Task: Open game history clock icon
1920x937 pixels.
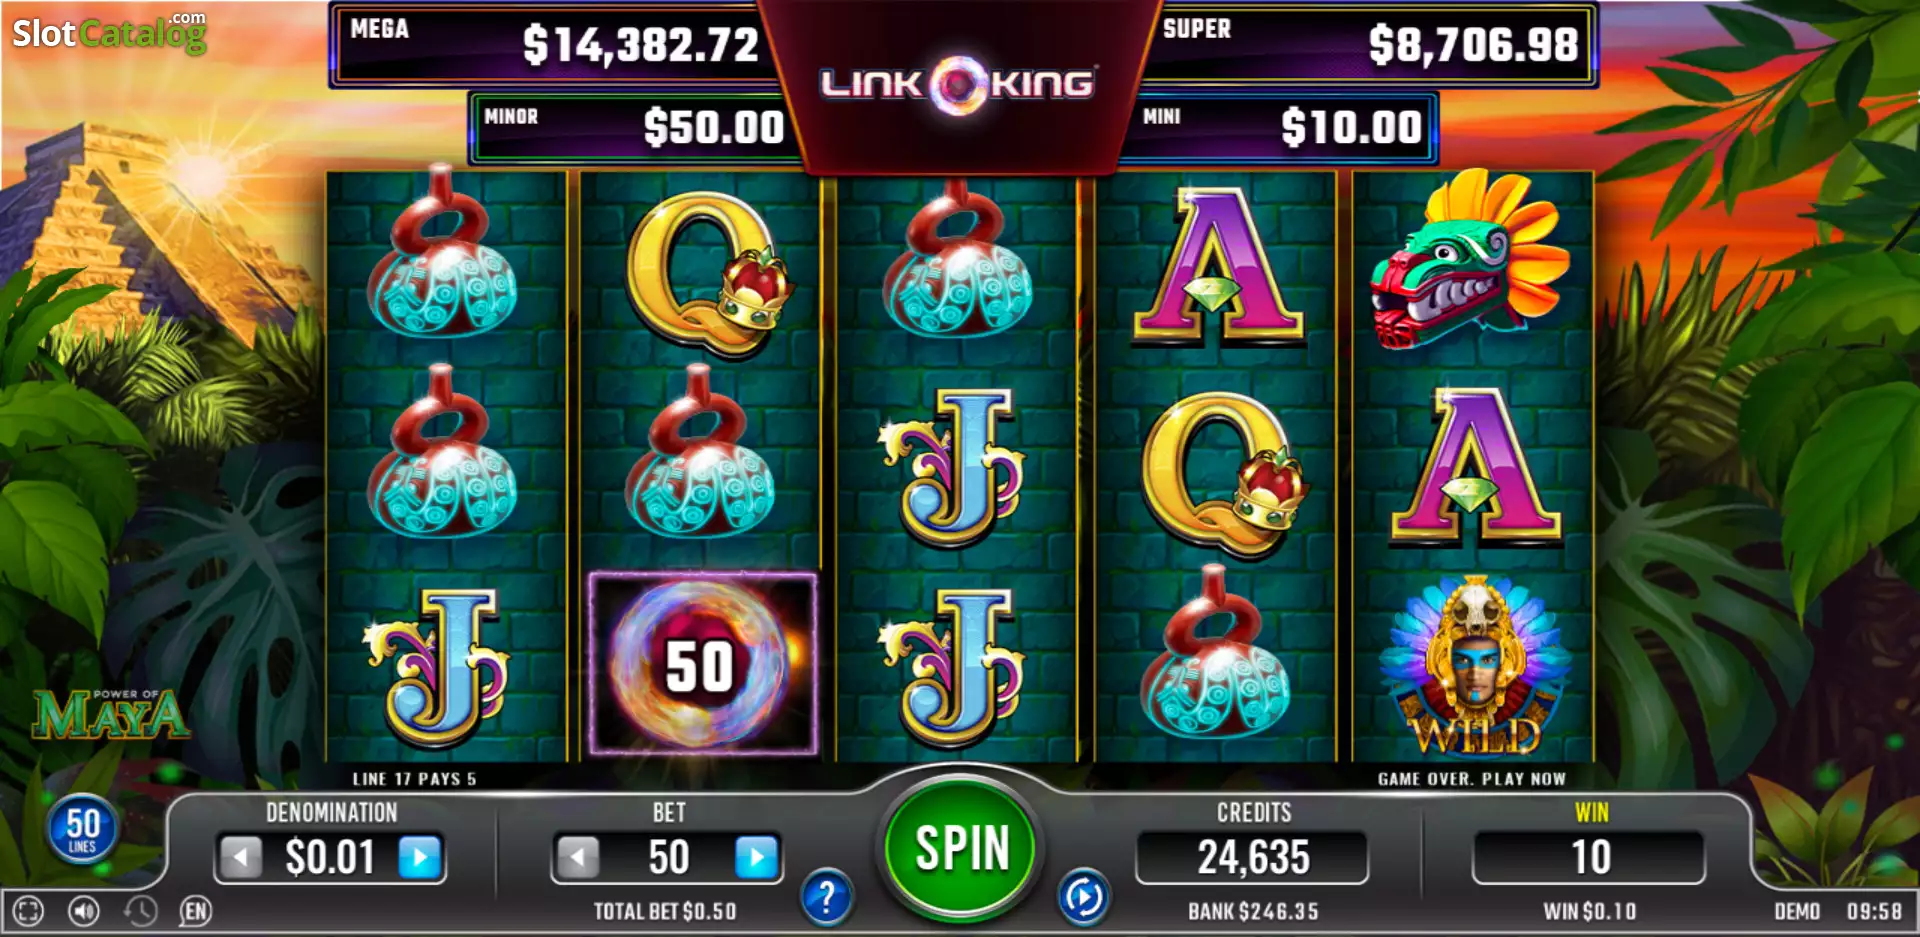Action: [140, 911]
